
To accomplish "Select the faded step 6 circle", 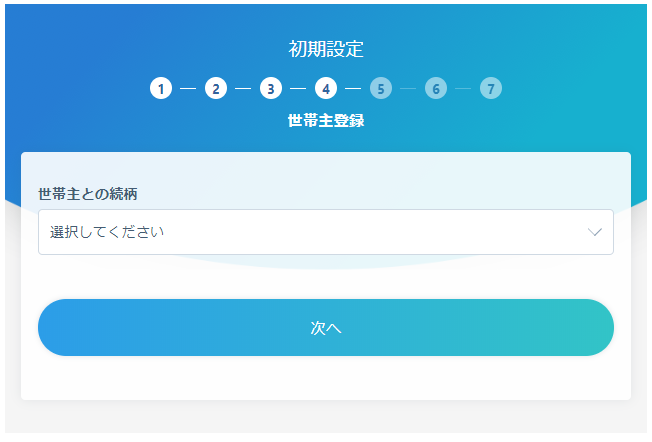I will [435, 88].
